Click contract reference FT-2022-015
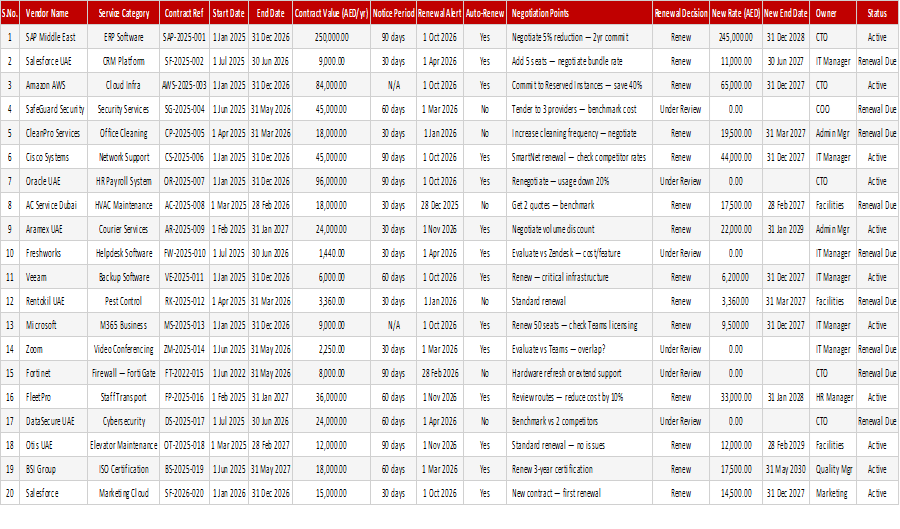Viewport: 900px width, 529px height. 184,373
